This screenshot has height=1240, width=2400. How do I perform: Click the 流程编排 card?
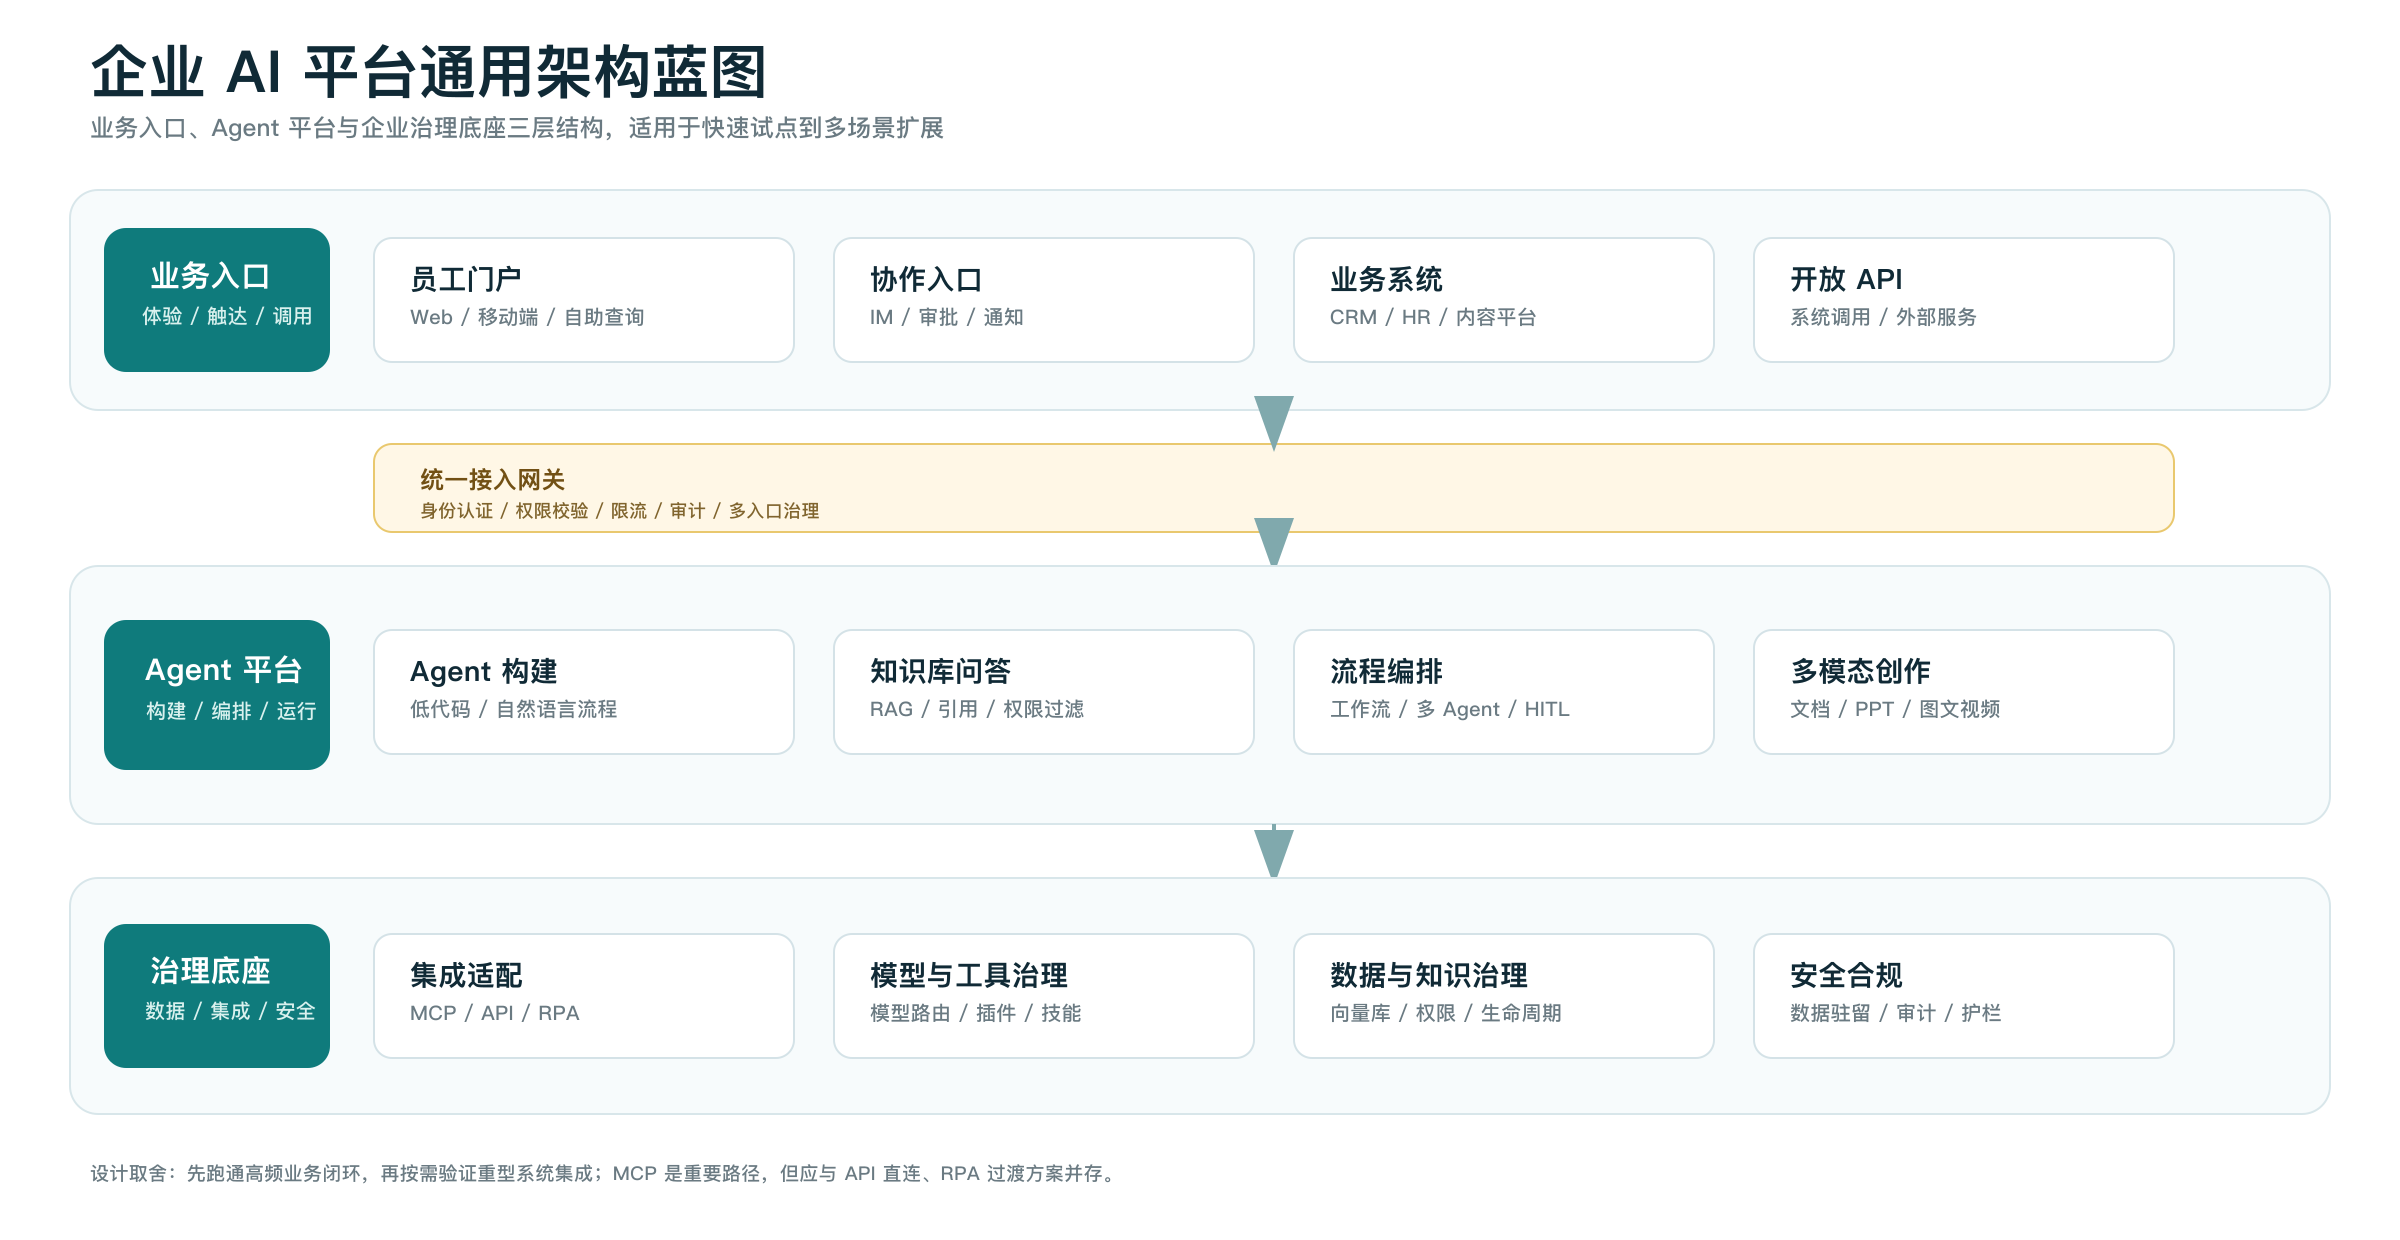pyautogui.click(x=1504, y=692)
